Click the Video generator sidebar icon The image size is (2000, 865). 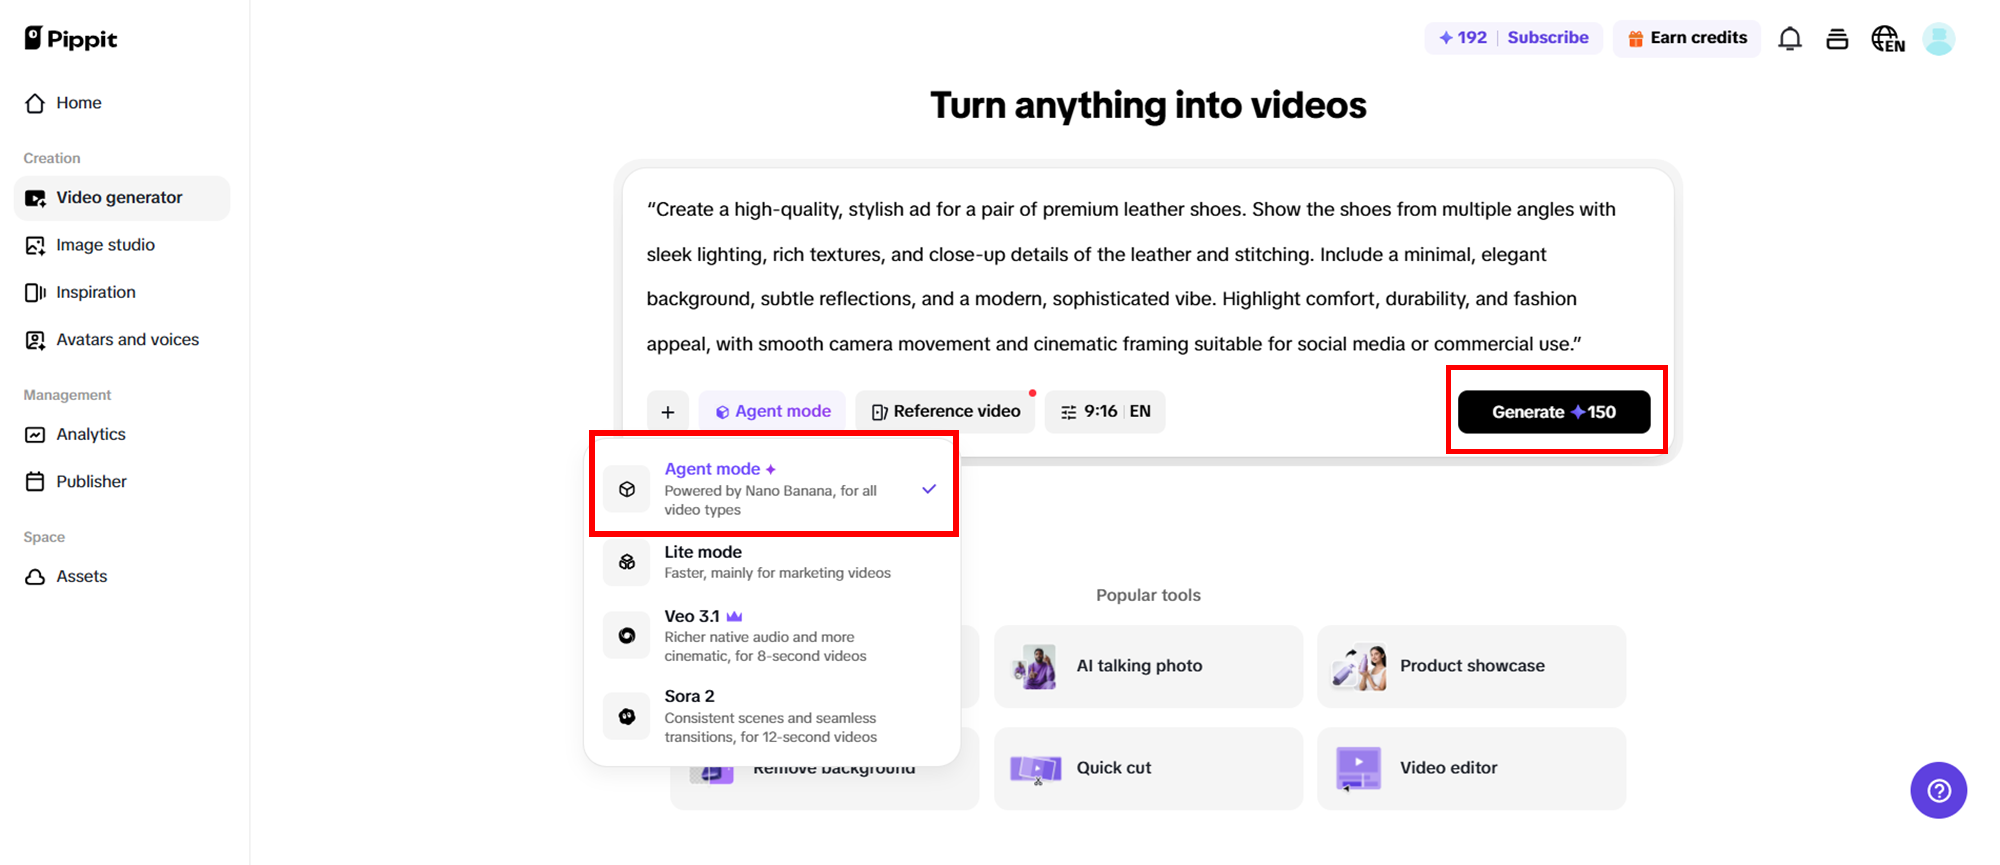coord(35,198)
